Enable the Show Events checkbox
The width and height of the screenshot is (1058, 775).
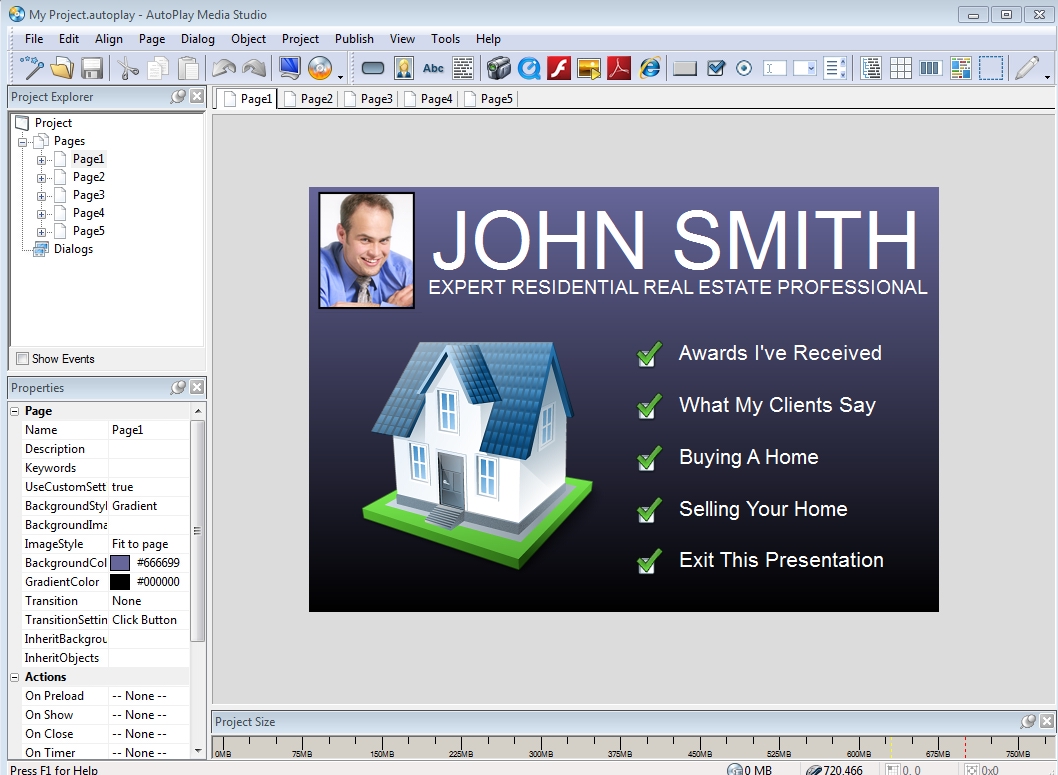[x=22, y=359]
